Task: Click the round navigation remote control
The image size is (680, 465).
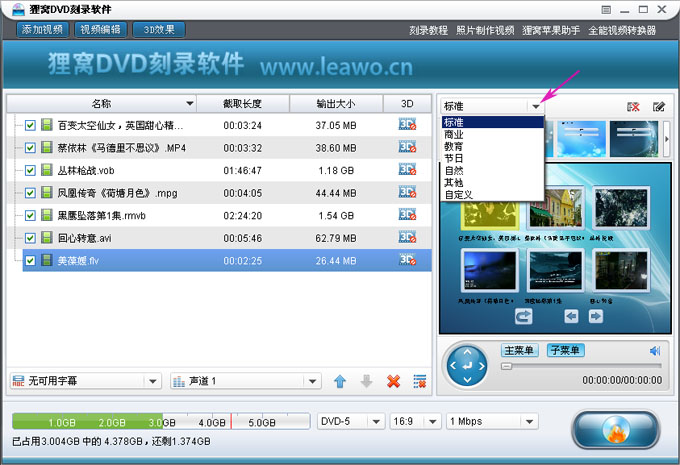Action: point(467,366)
